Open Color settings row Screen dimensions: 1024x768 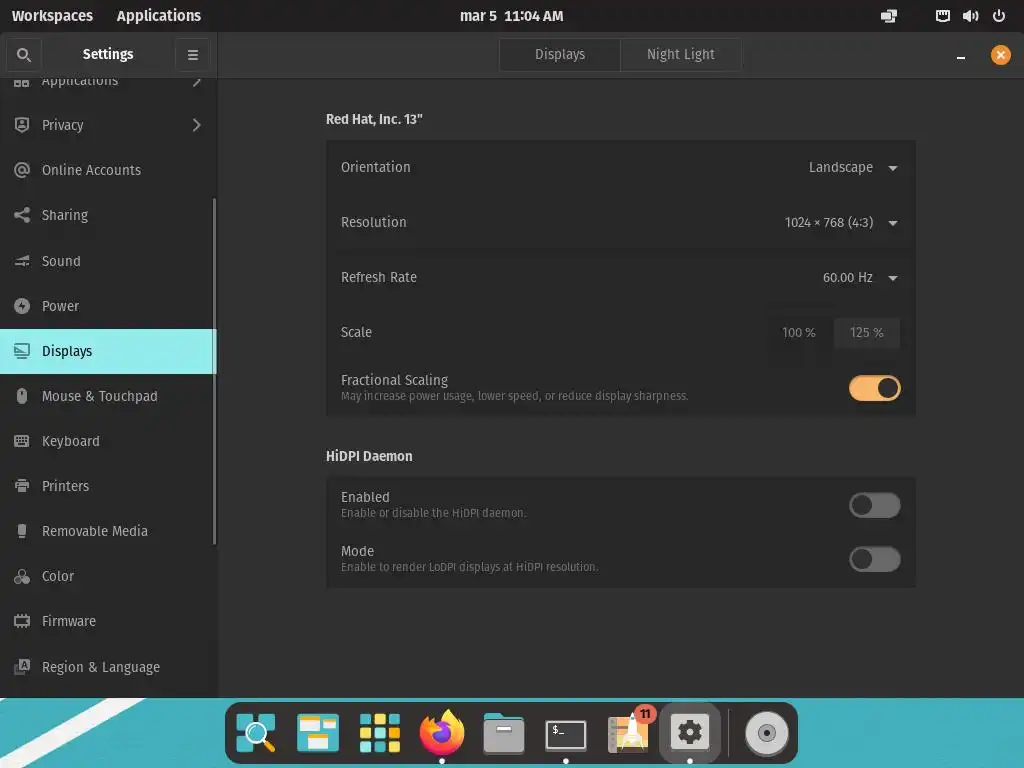108,576
